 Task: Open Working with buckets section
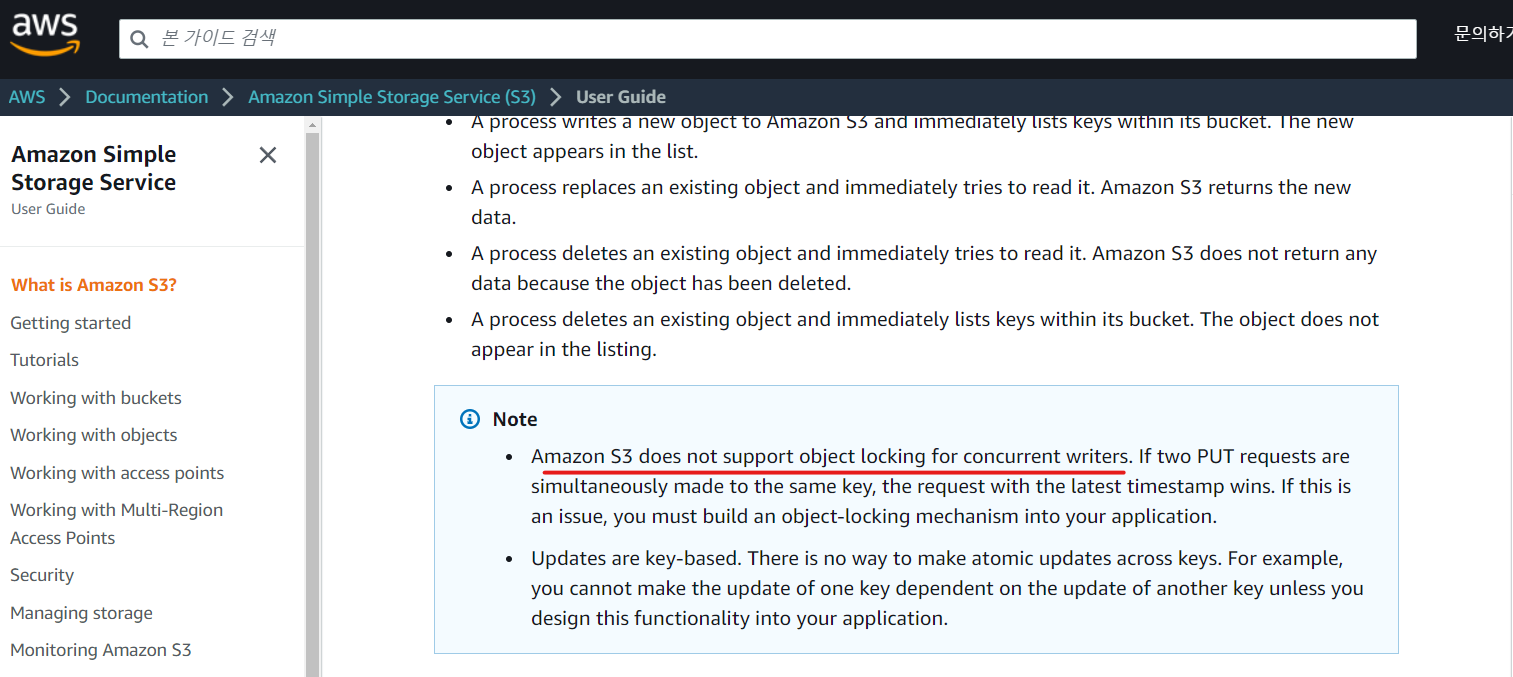click(x=96, y=398)
